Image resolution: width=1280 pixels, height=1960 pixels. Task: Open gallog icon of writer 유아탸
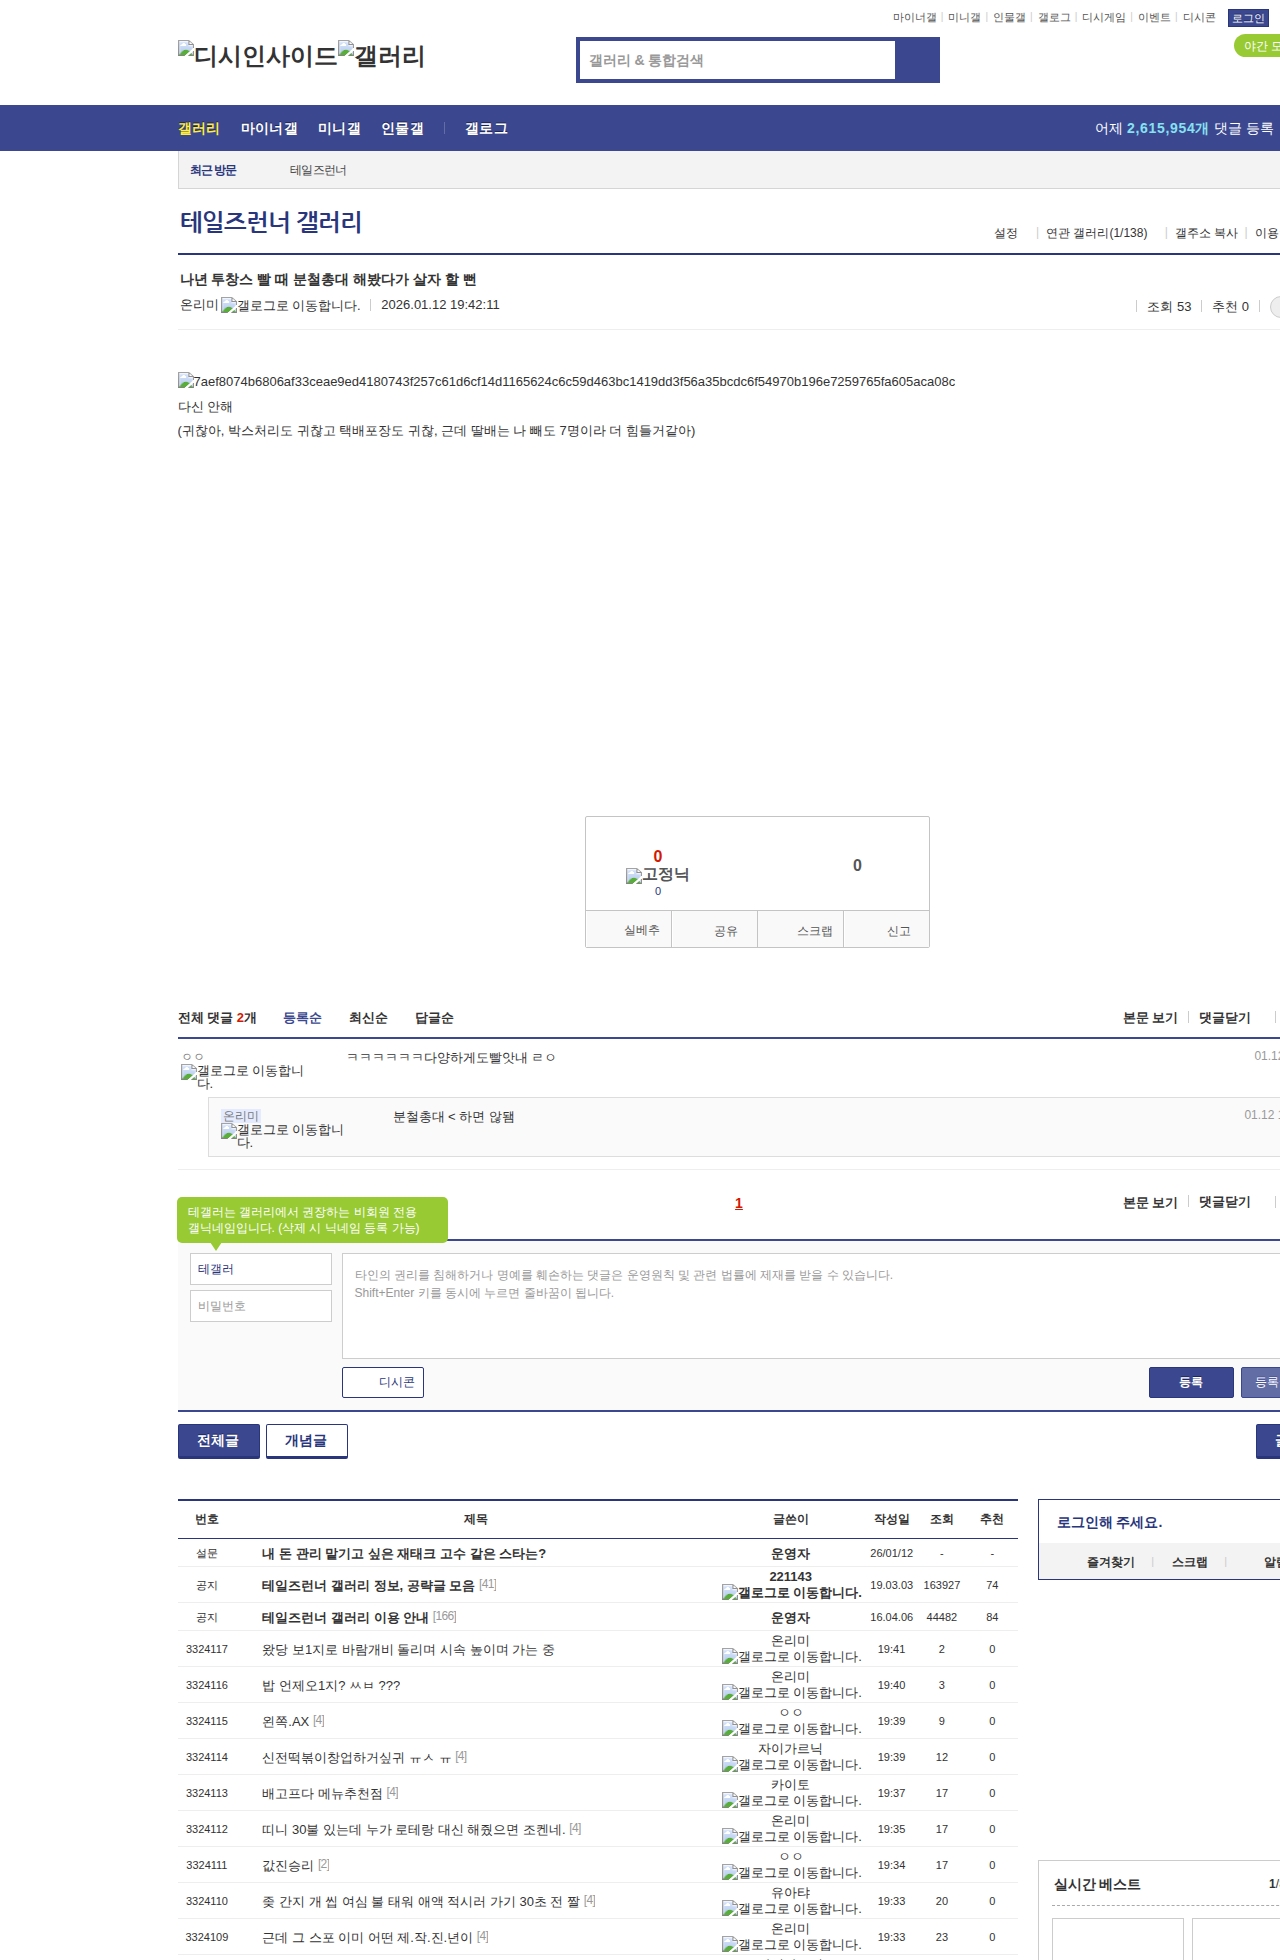pos(791,1909)
